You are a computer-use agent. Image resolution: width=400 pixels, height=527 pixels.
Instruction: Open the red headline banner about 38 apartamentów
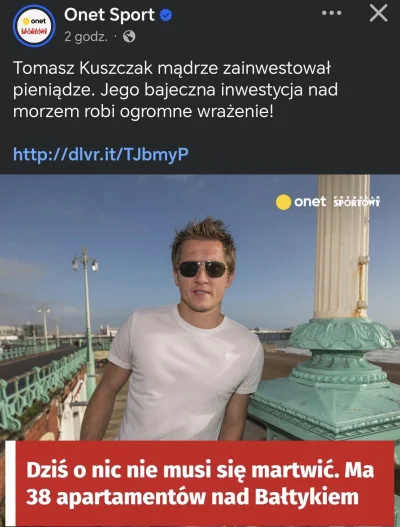200,483
